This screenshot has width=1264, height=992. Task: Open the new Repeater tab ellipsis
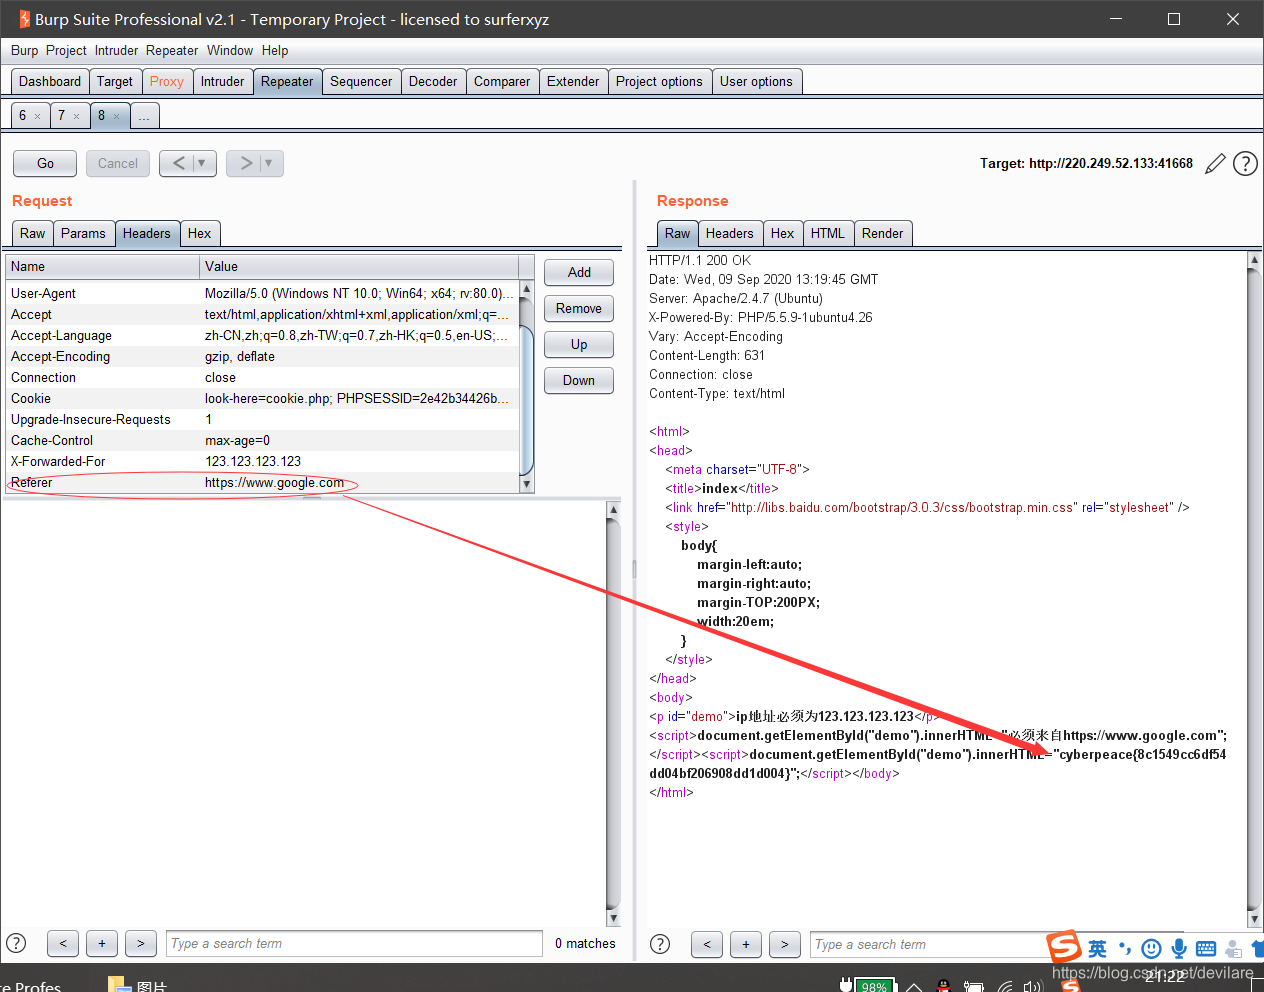pyautogui.click(x=144, y=116)
